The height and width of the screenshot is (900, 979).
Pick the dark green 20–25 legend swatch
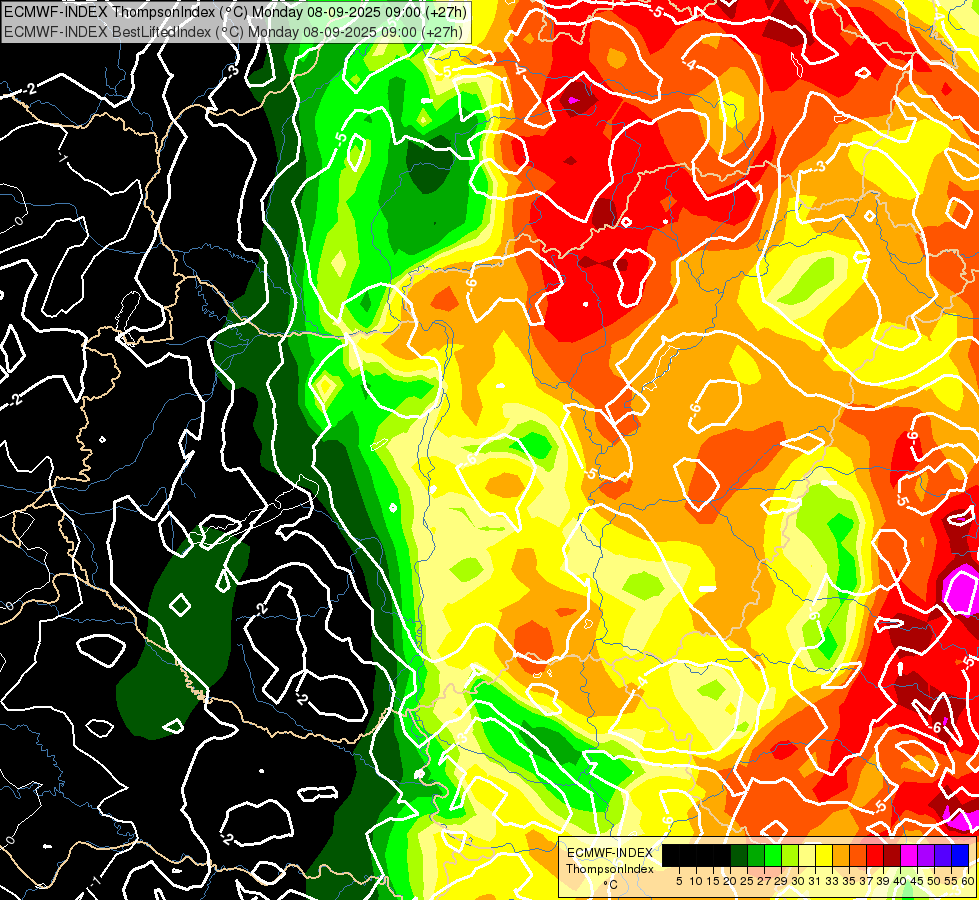(x=739, y=856)
